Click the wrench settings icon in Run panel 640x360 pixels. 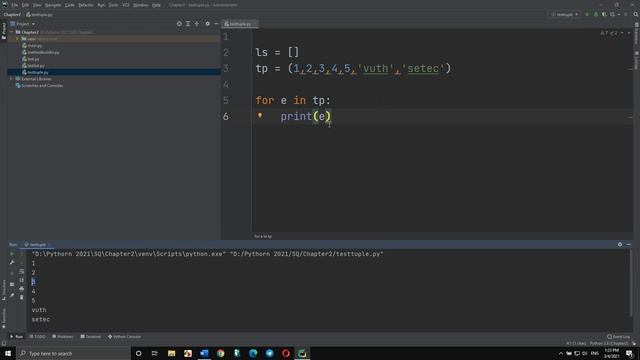click(12, 263)
